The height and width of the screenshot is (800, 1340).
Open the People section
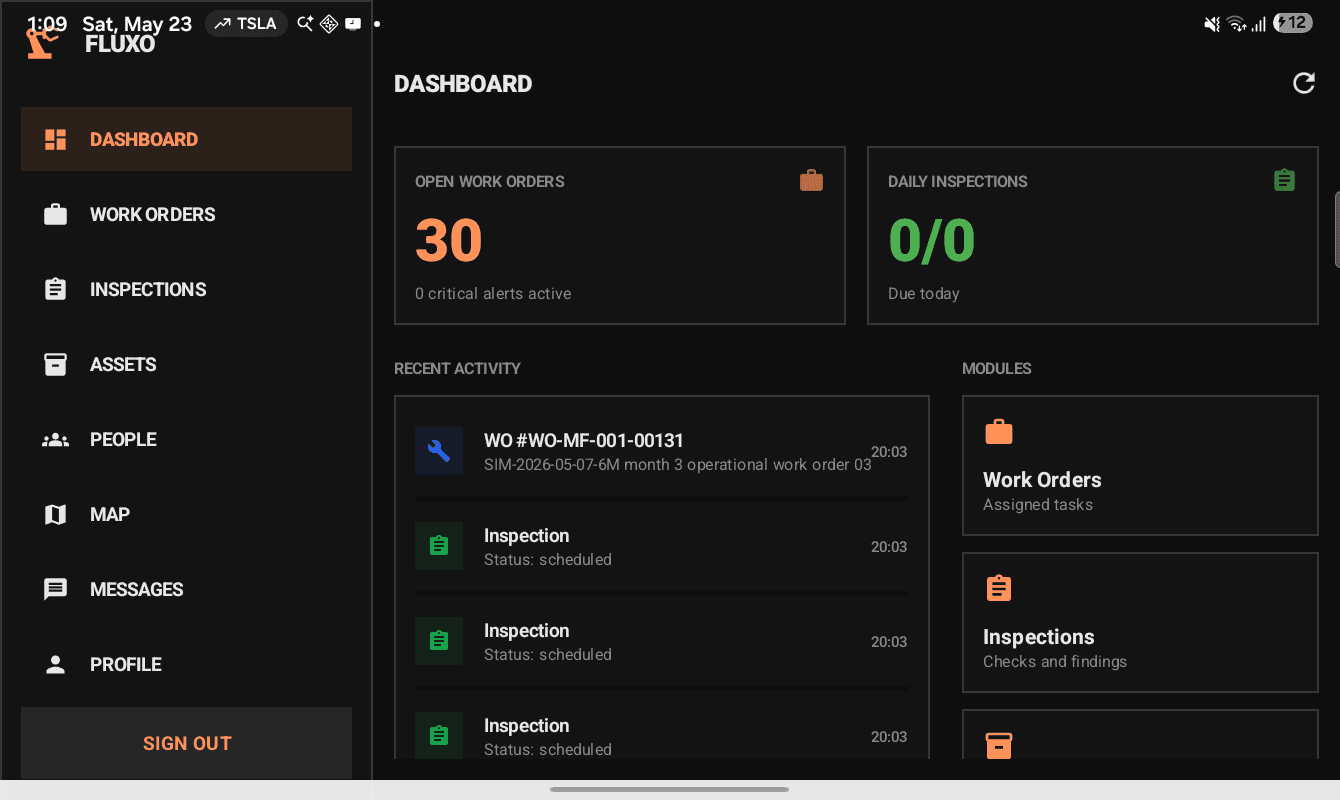[x=186, y=439]
